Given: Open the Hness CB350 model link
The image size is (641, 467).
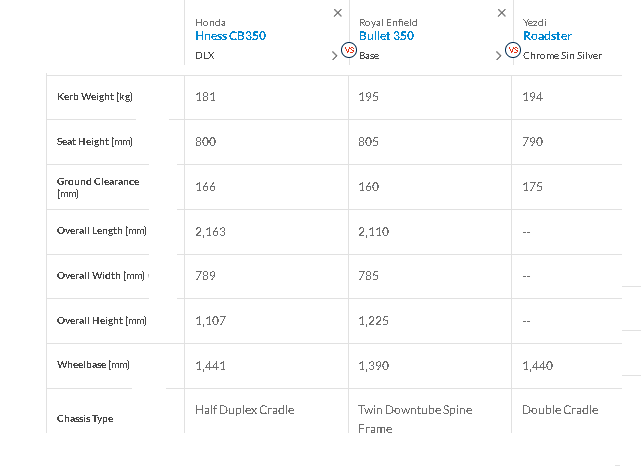Looking at the screenshot, I should pyautogui.click(x=231, y=36).
